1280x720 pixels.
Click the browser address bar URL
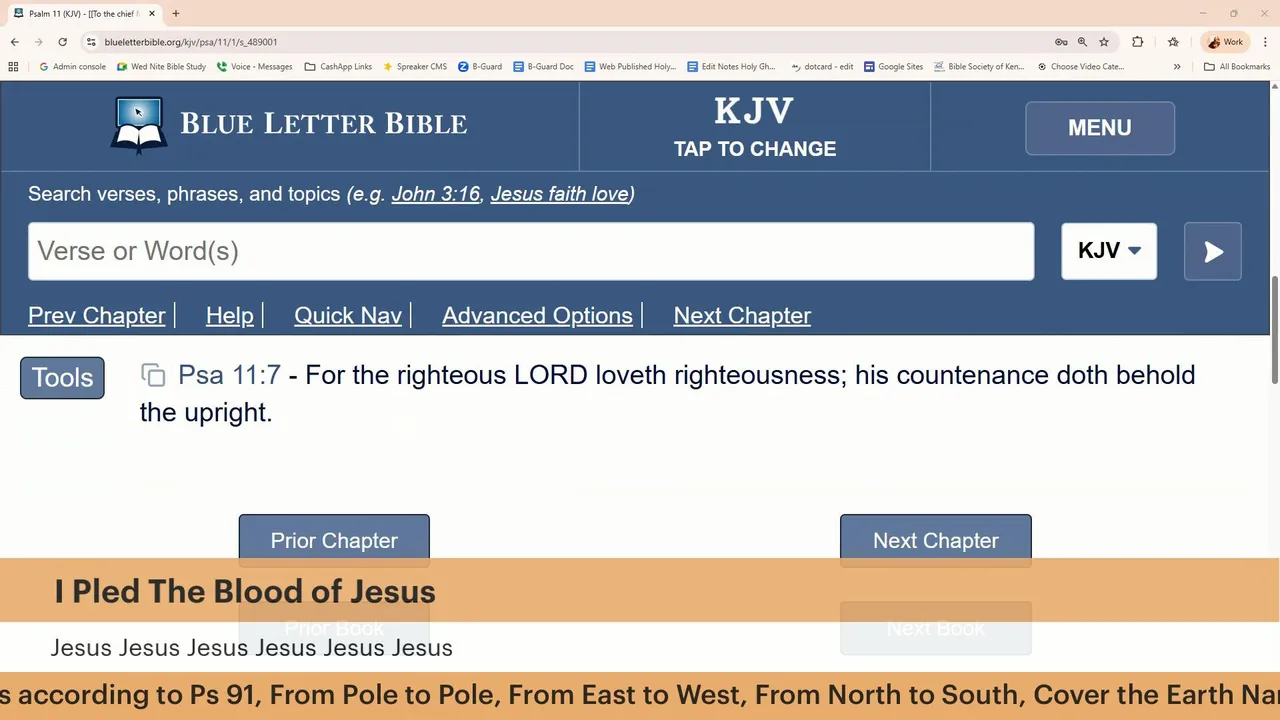pyautogui.click(x=191, y=42)
